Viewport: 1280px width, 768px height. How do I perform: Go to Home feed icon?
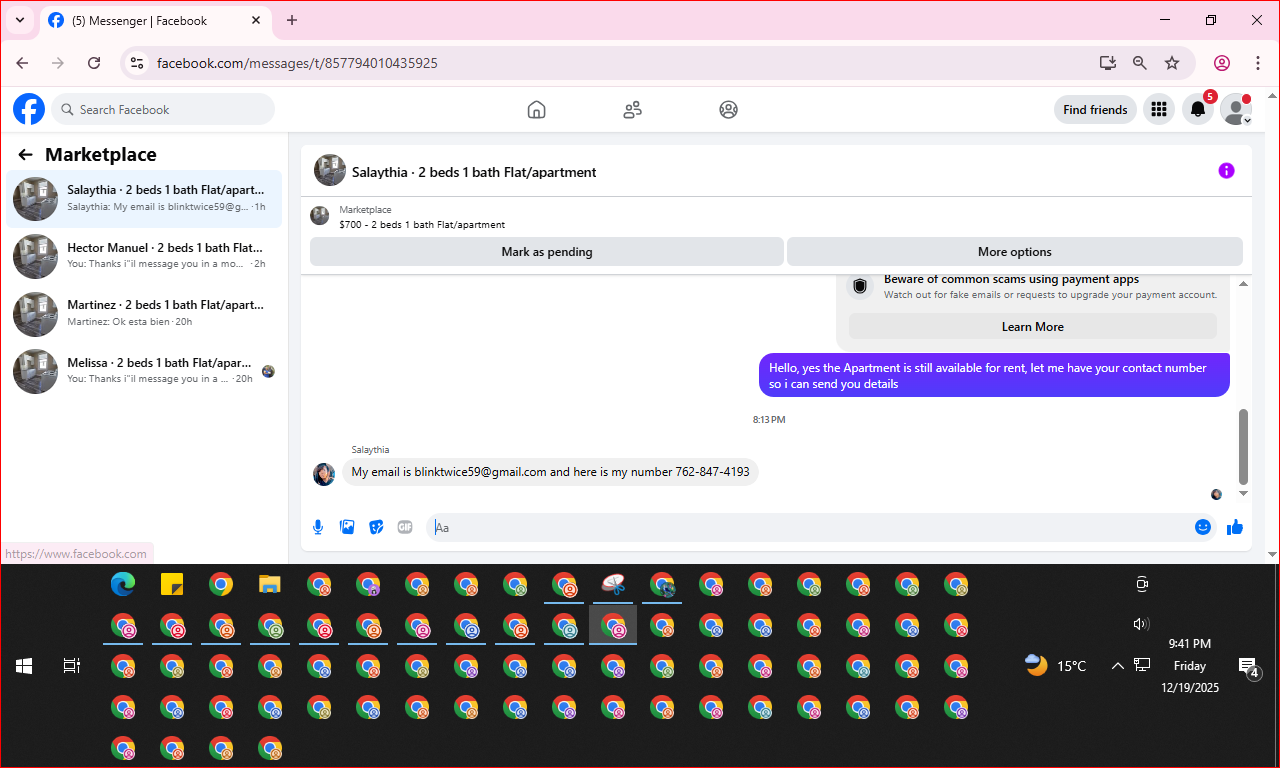537,110
